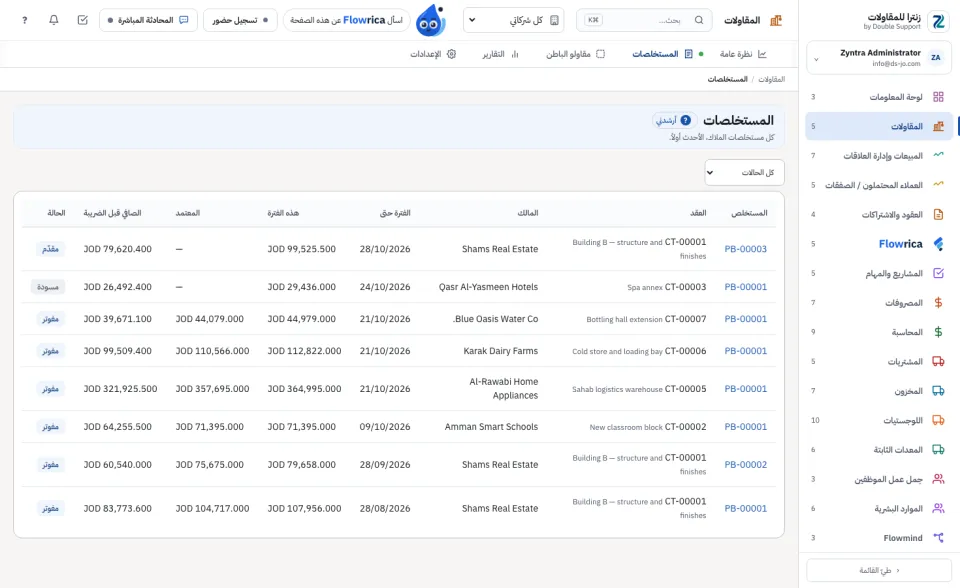Image resolution: width=960 pixels, height=588 pixels.
Task: Click the search input field
Action: (644, 20)
